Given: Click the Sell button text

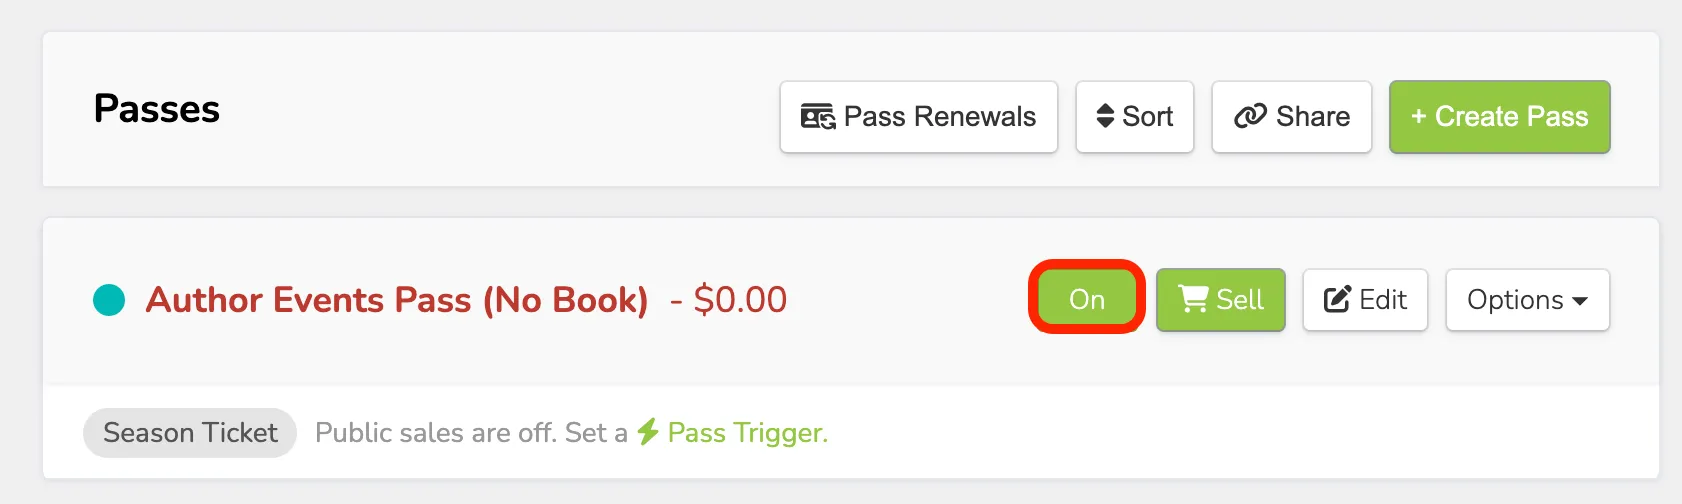Looking at the screenshot, I should point(1240,300).
